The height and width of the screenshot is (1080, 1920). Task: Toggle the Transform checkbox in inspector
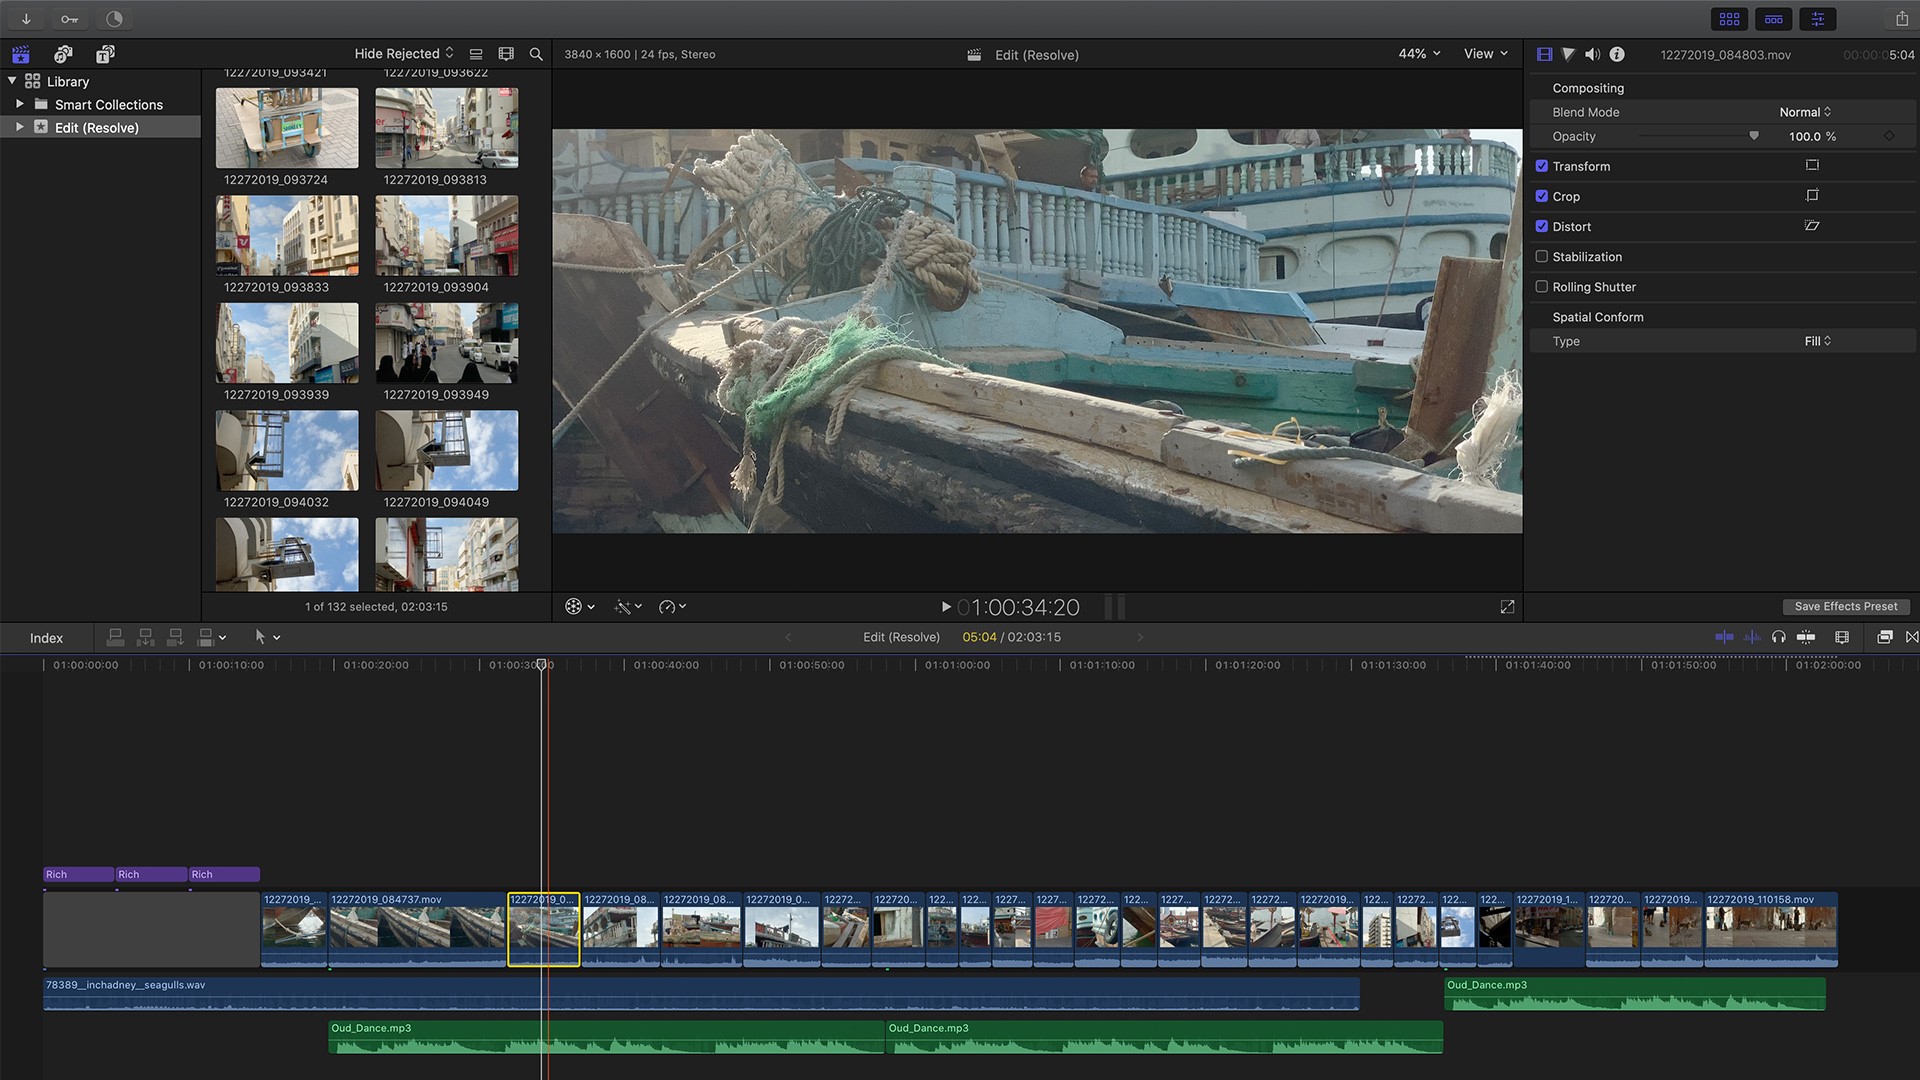1542,166
